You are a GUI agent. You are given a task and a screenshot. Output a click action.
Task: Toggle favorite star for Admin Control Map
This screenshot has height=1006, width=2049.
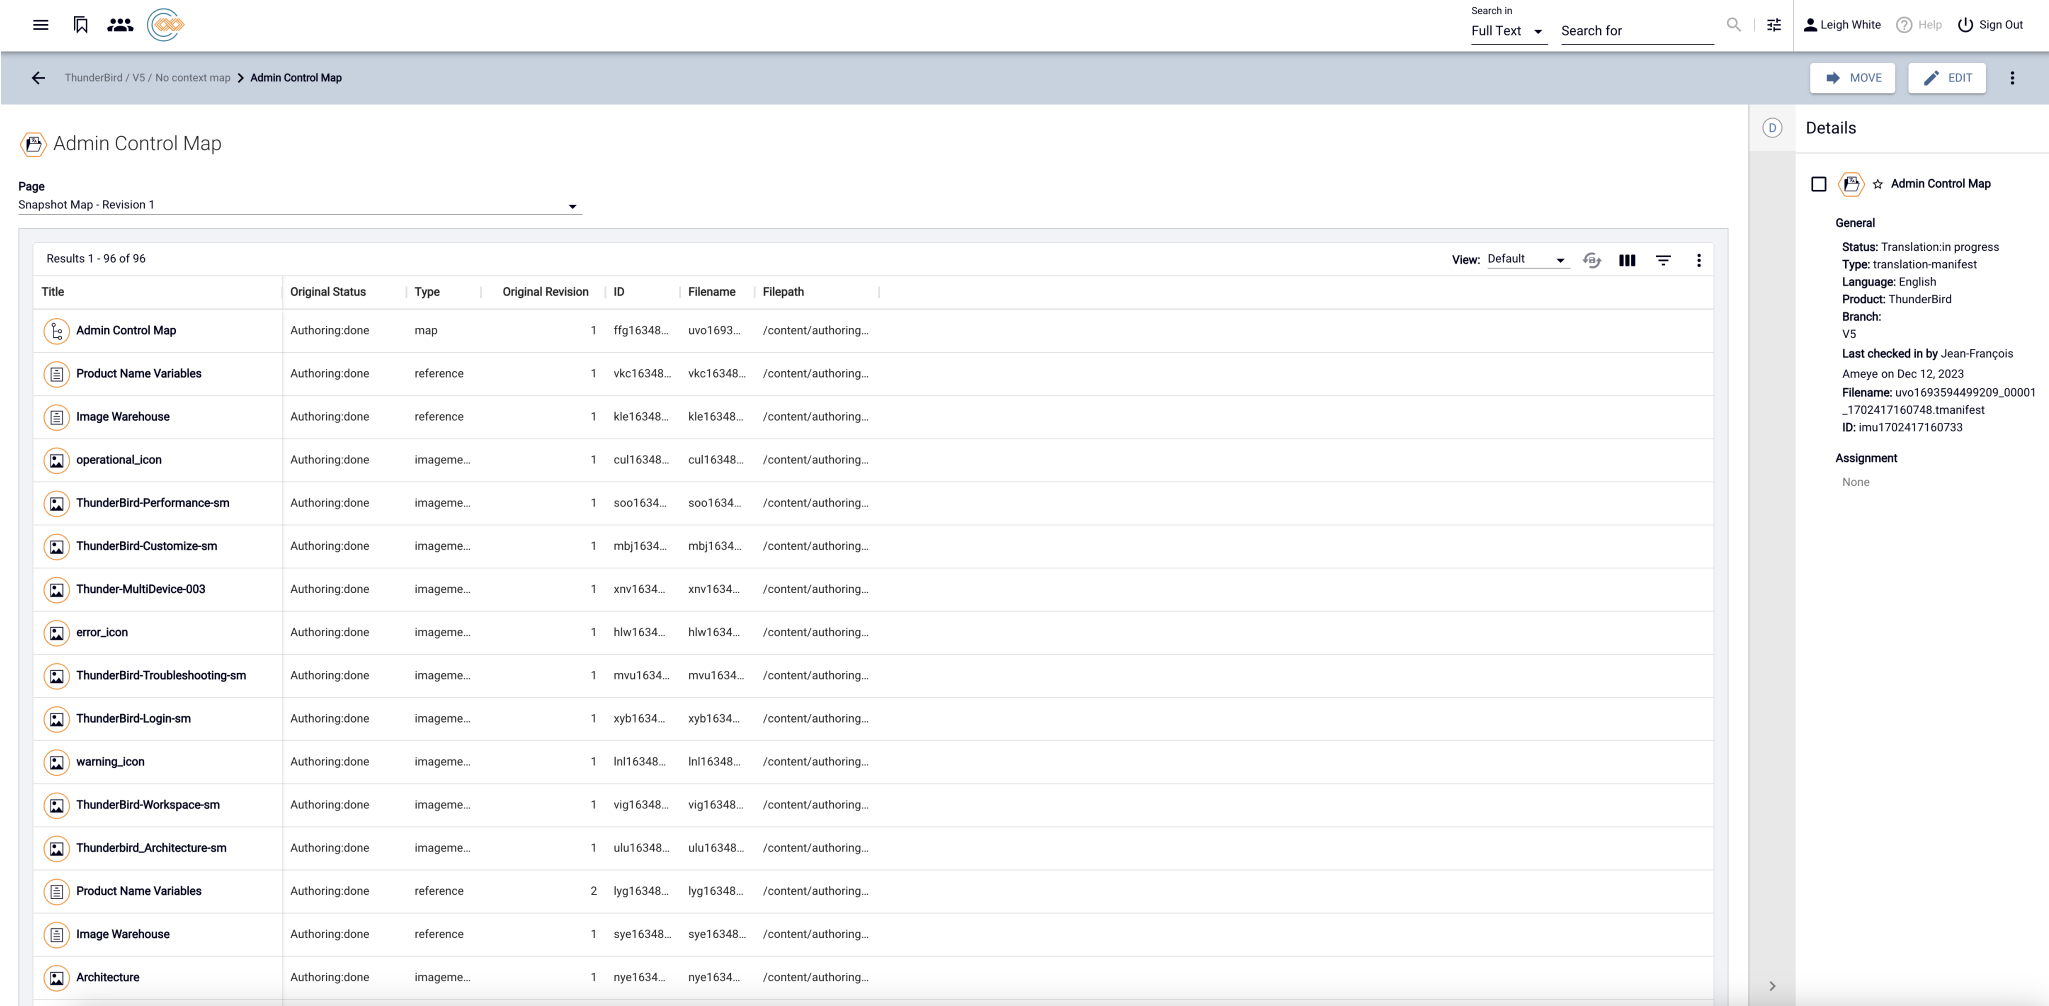1877,184
